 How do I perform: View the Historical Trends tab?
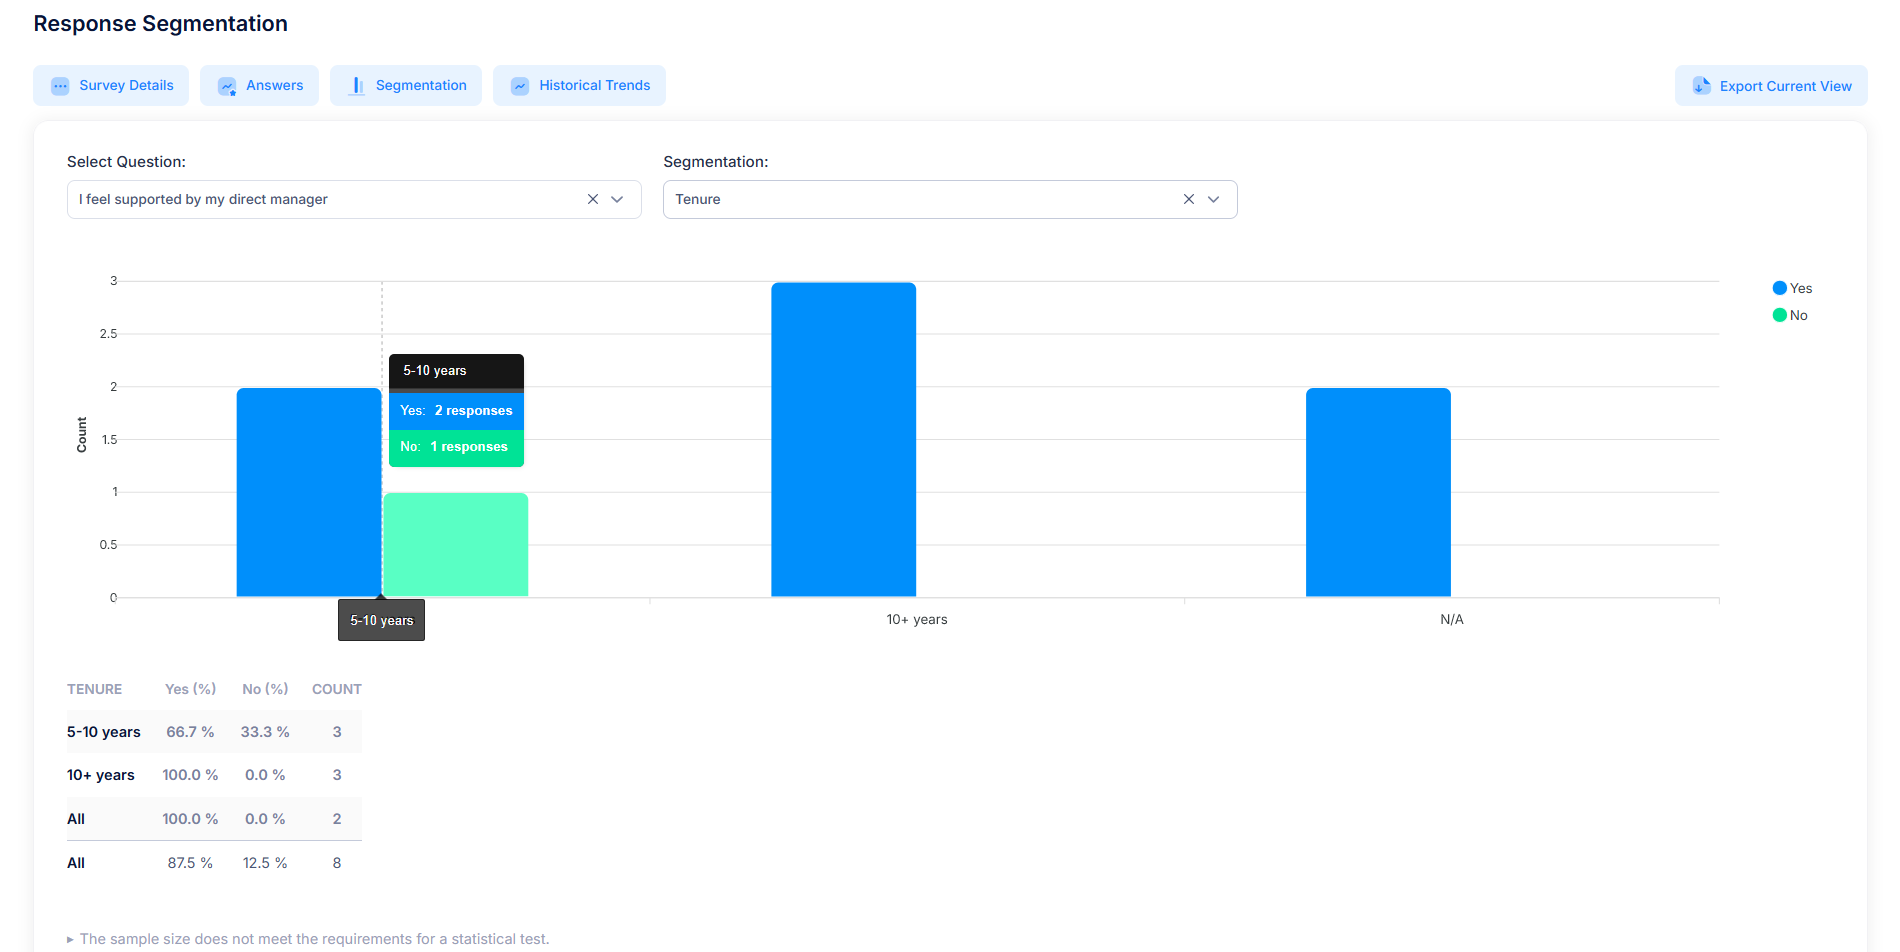pos(579,86)
